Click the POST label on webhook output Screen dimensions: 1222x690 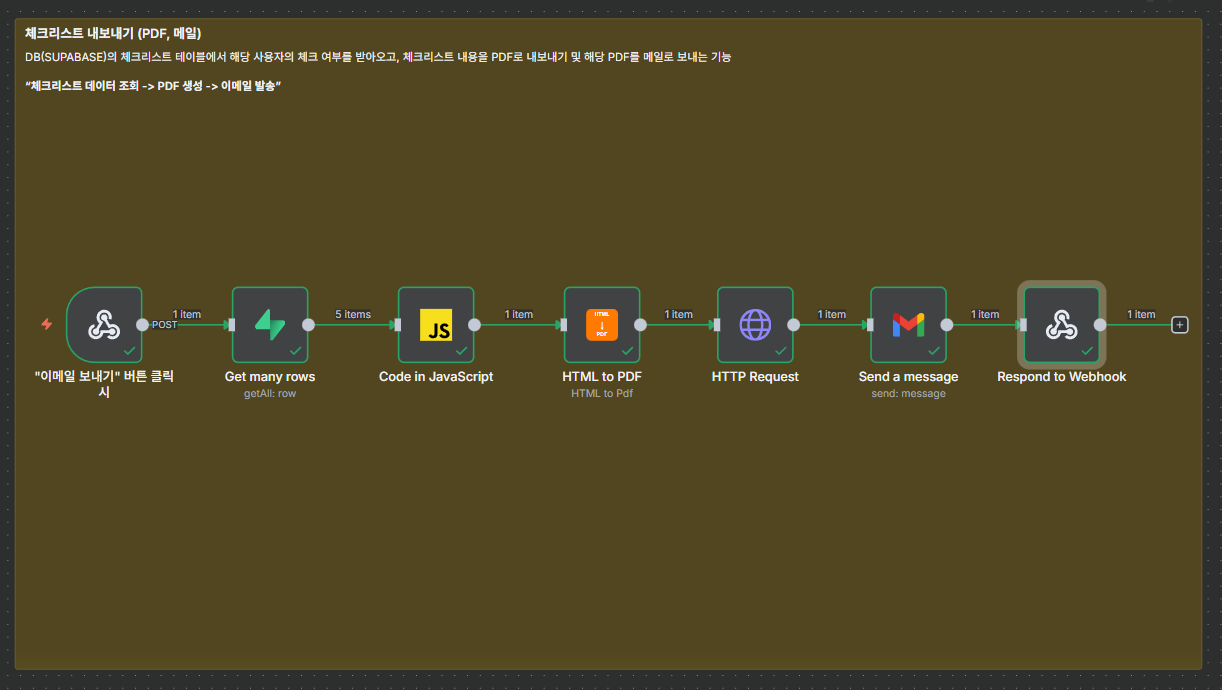(165, 325)
